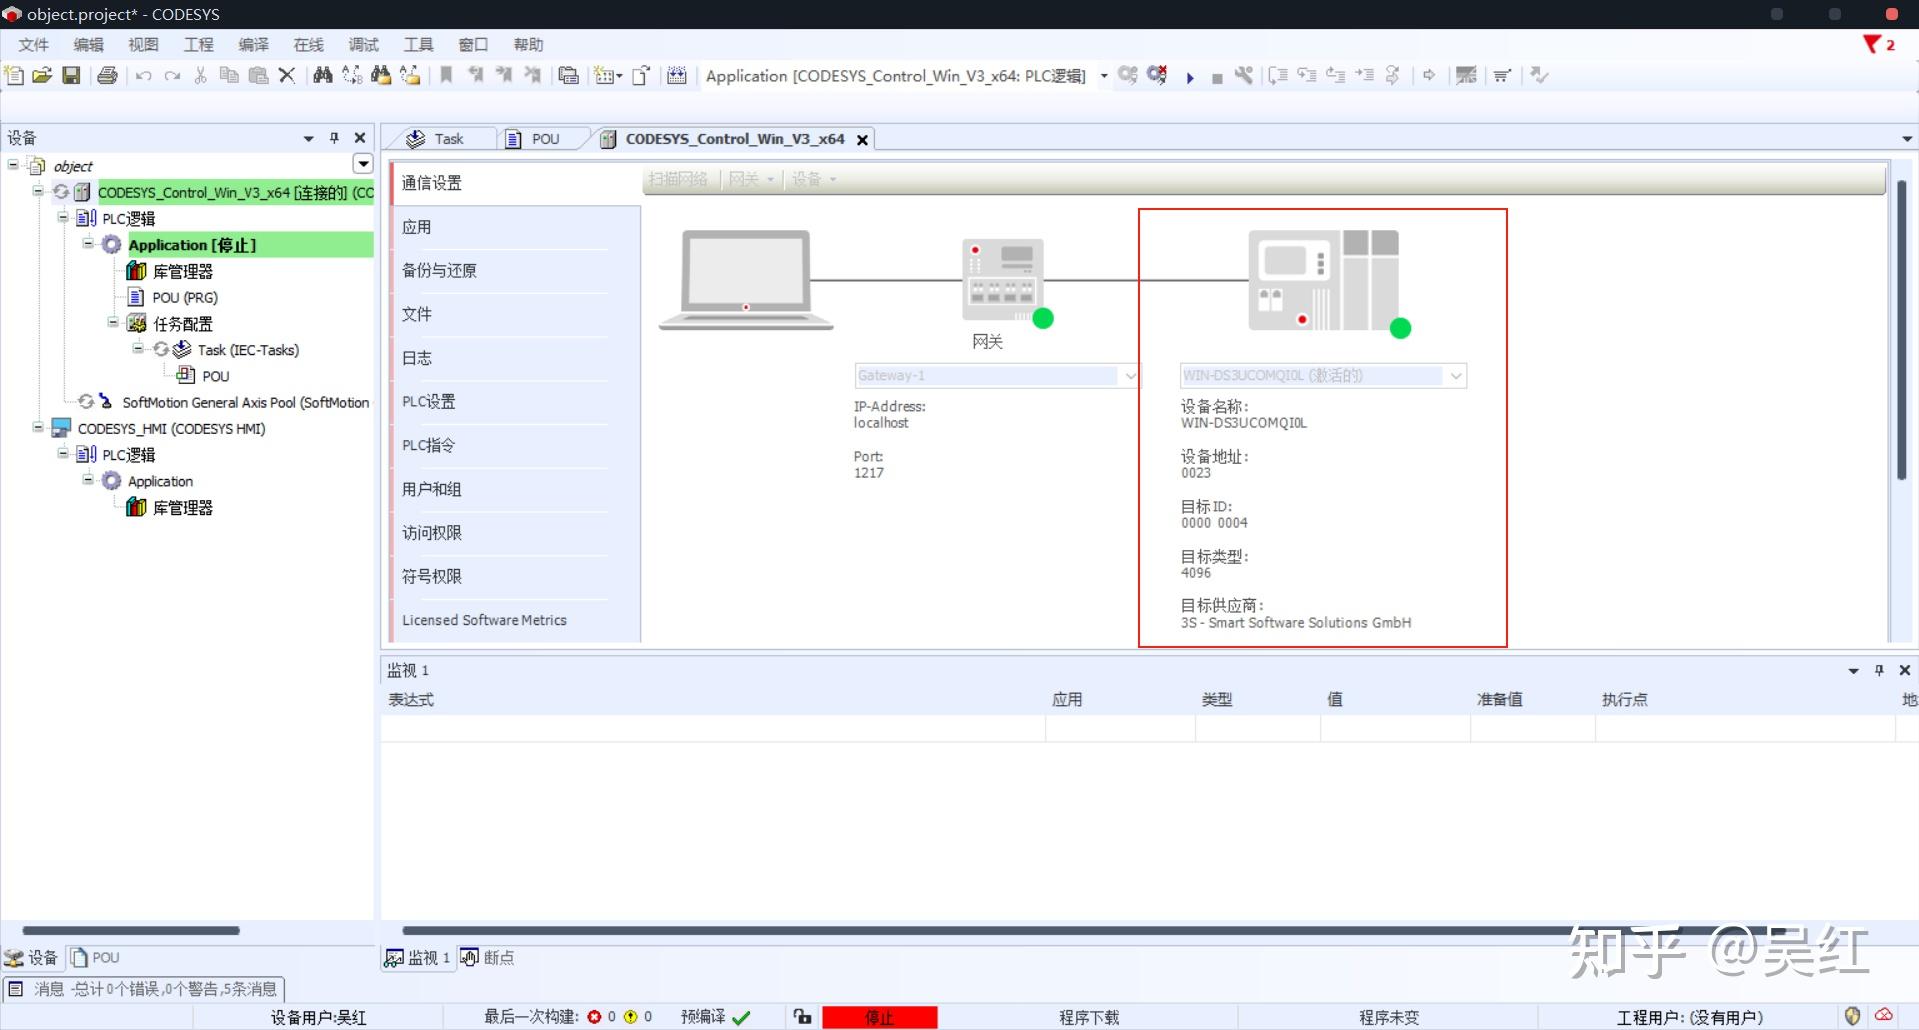Collapse the 任务配置 tree node
This screenshot has width=1919, height=1030.
tap(113, 322)
